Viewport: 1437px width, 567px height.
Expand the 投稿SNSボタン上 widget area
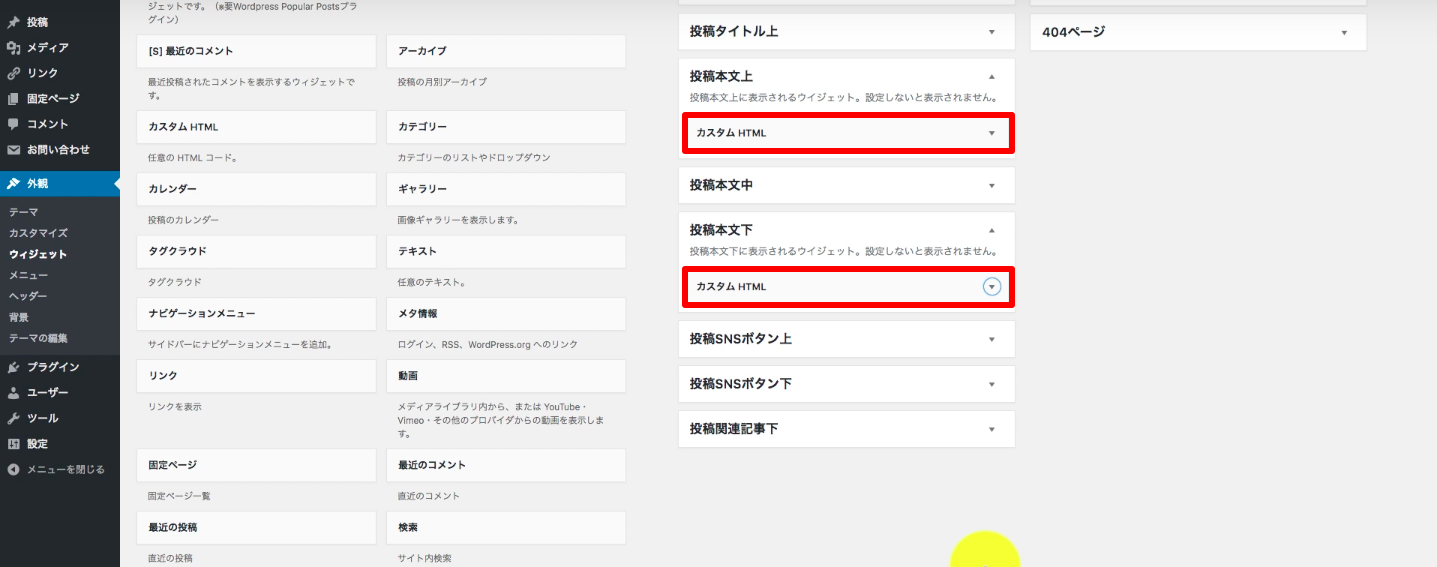tap(991, 339)
